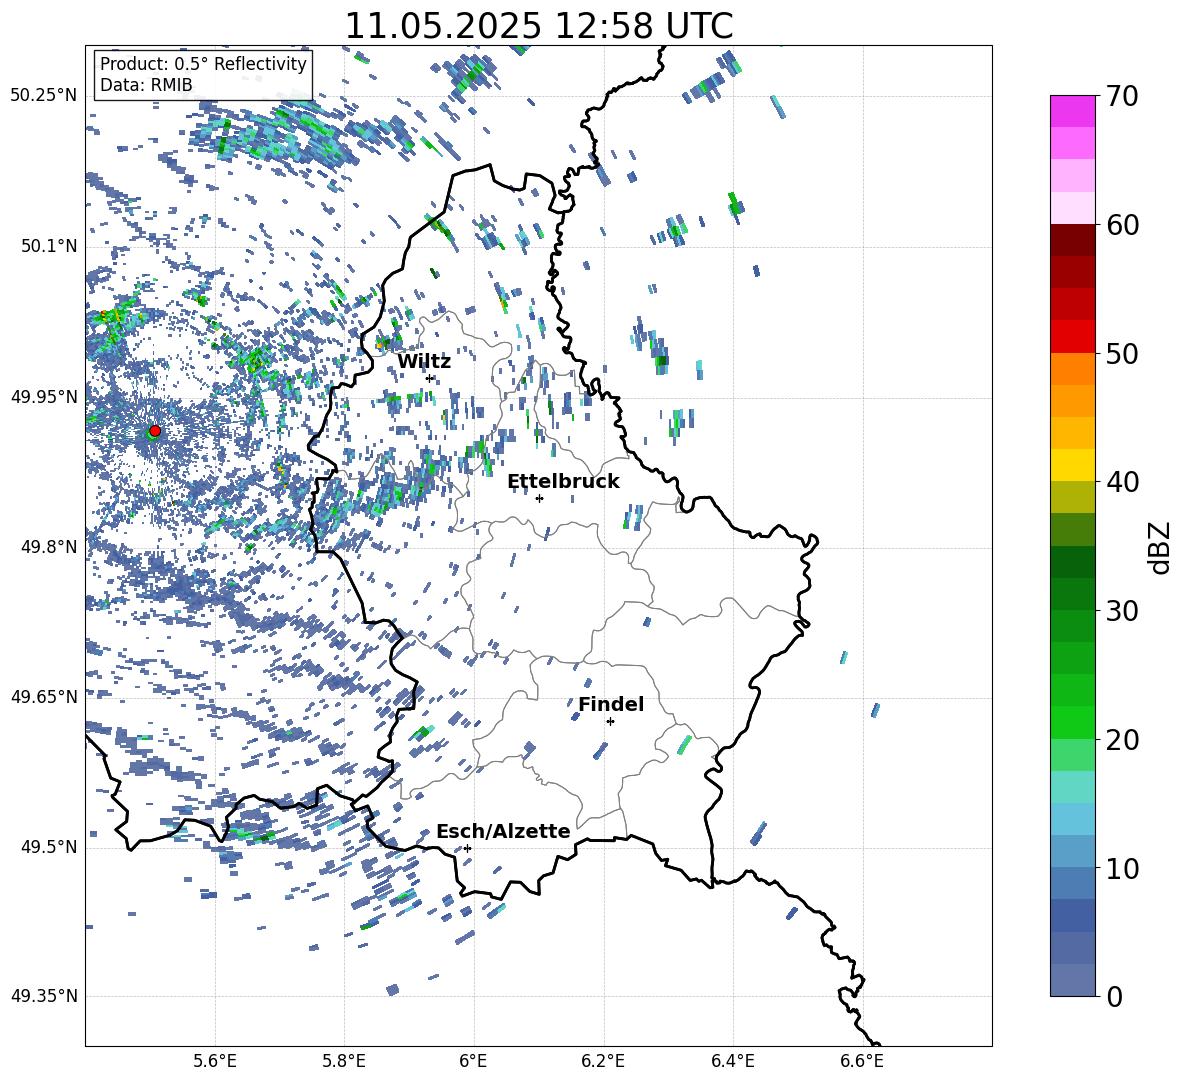Click the colorbar tick label 70
1184x1081 pixels.
point(1122,97)
